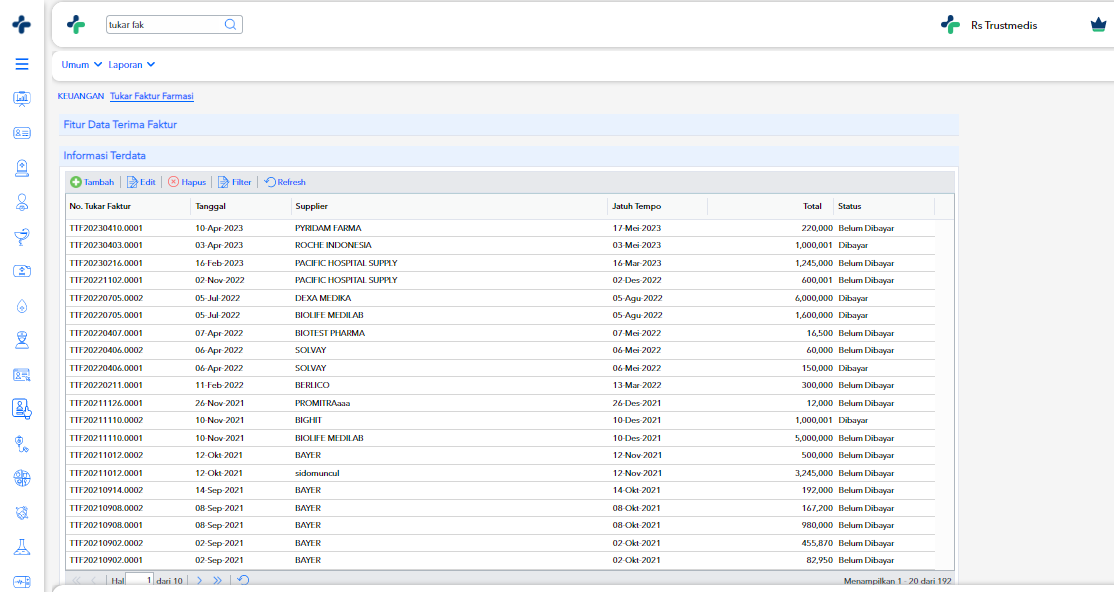This screenshot has height=592, width=1114.
Task: Click the ROCHE INDONESIA supplier cell
Action: (450, 245)
